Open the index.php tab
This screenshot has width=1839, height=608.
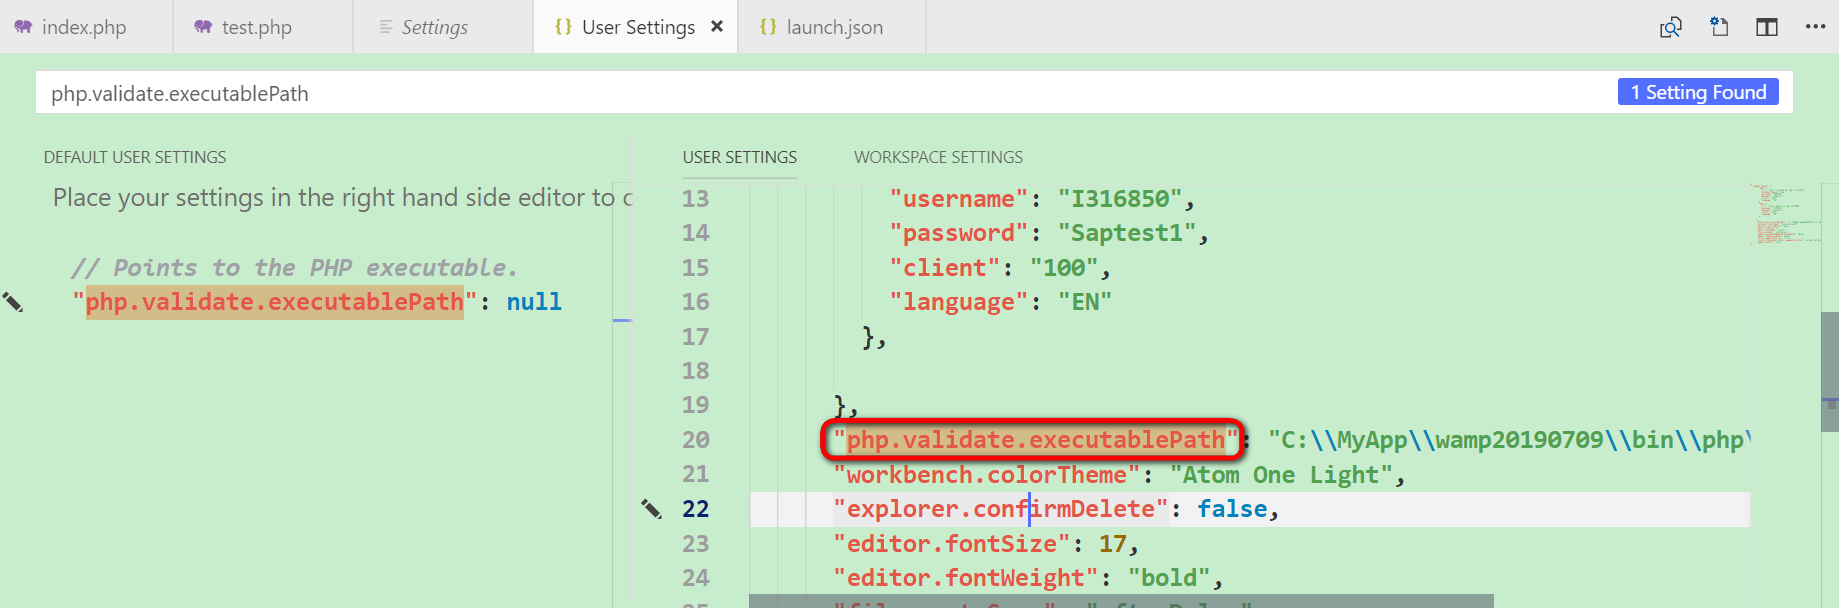86,27
